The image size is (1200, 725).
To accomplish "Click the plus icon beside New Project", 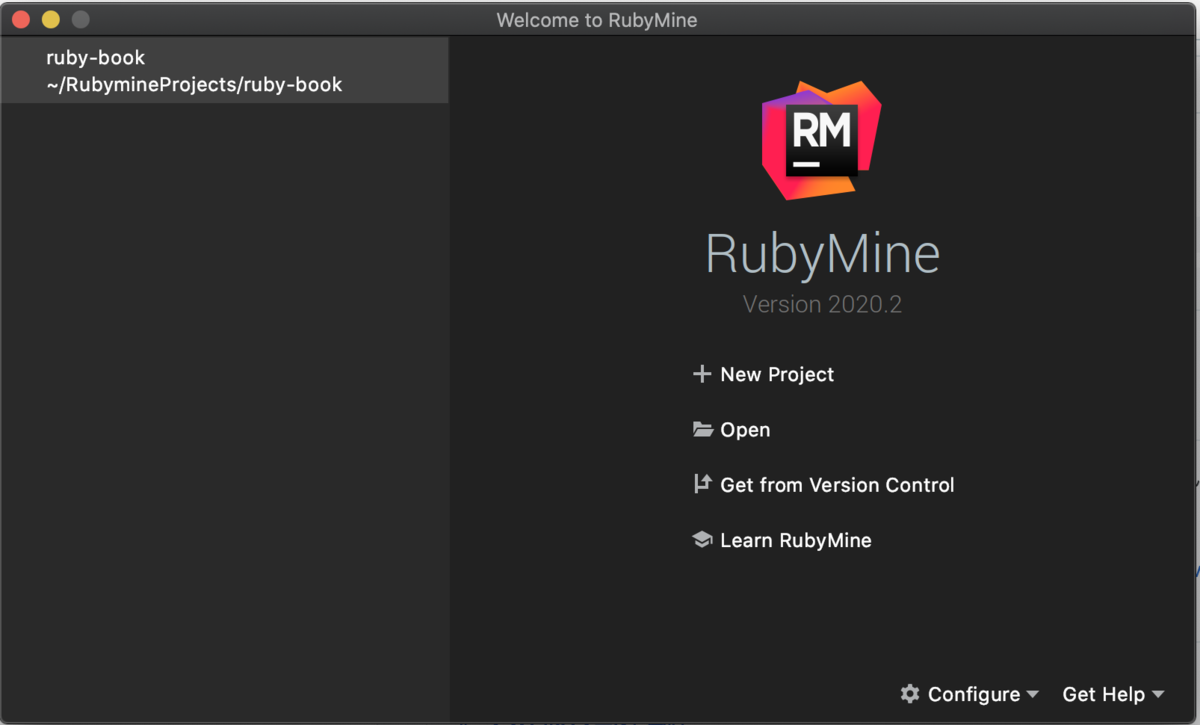I will pyautogui.click(x=702, y=374).
